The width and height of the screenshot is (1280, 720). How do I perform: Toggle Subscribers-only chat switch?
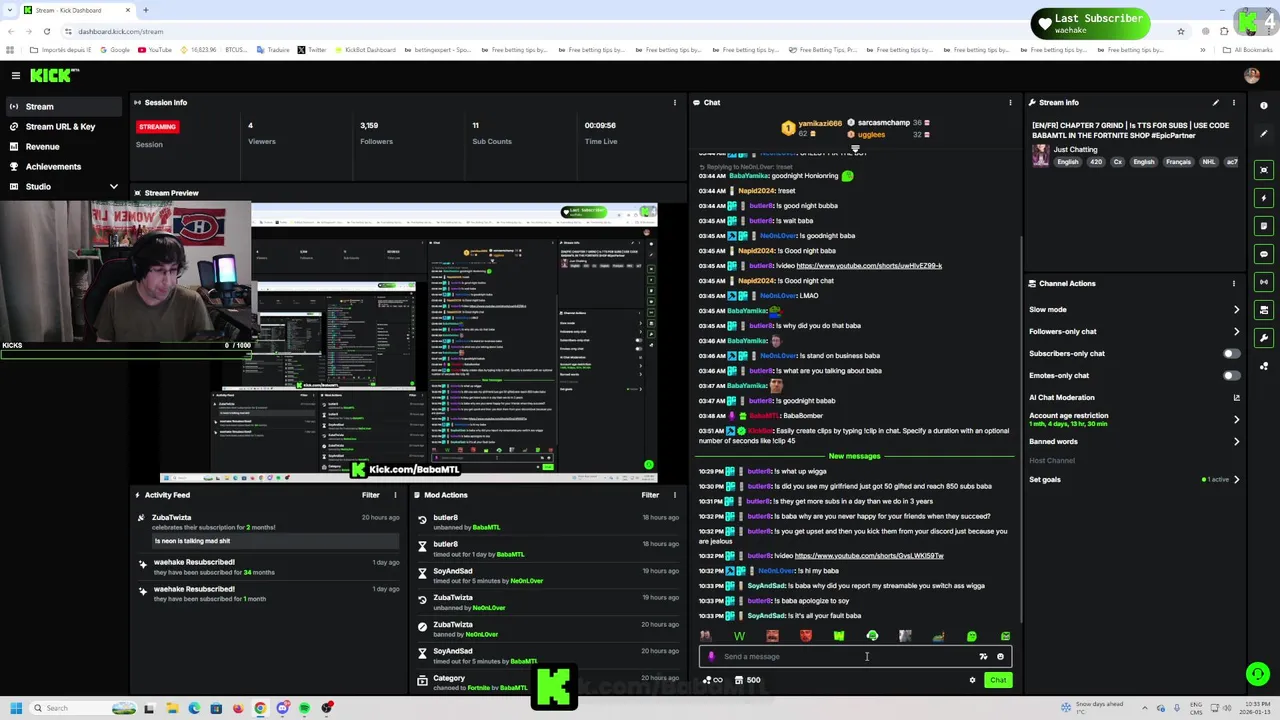pos(1231,353)
